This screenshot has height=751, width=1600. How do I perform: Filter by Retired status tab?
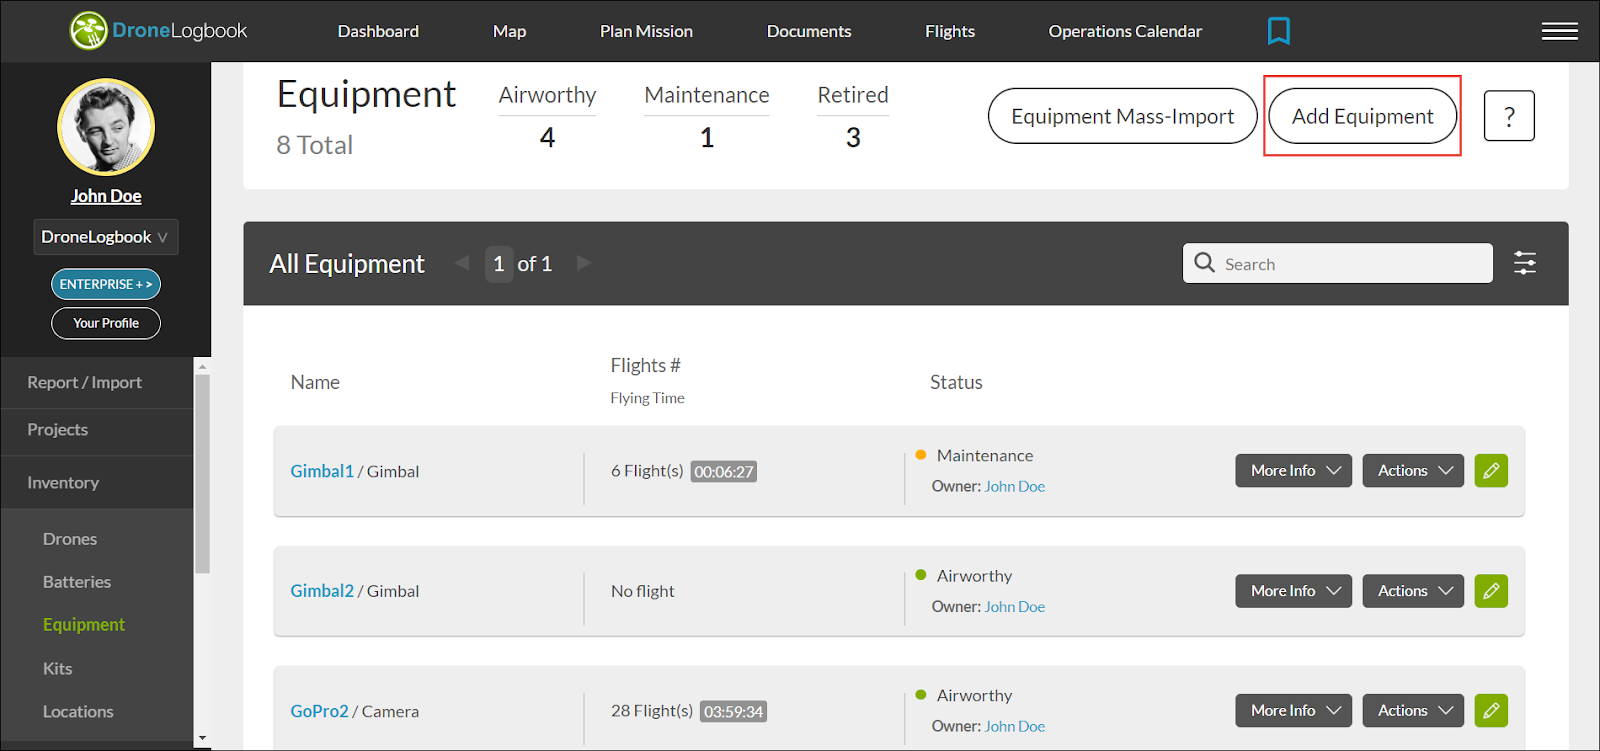853,117
